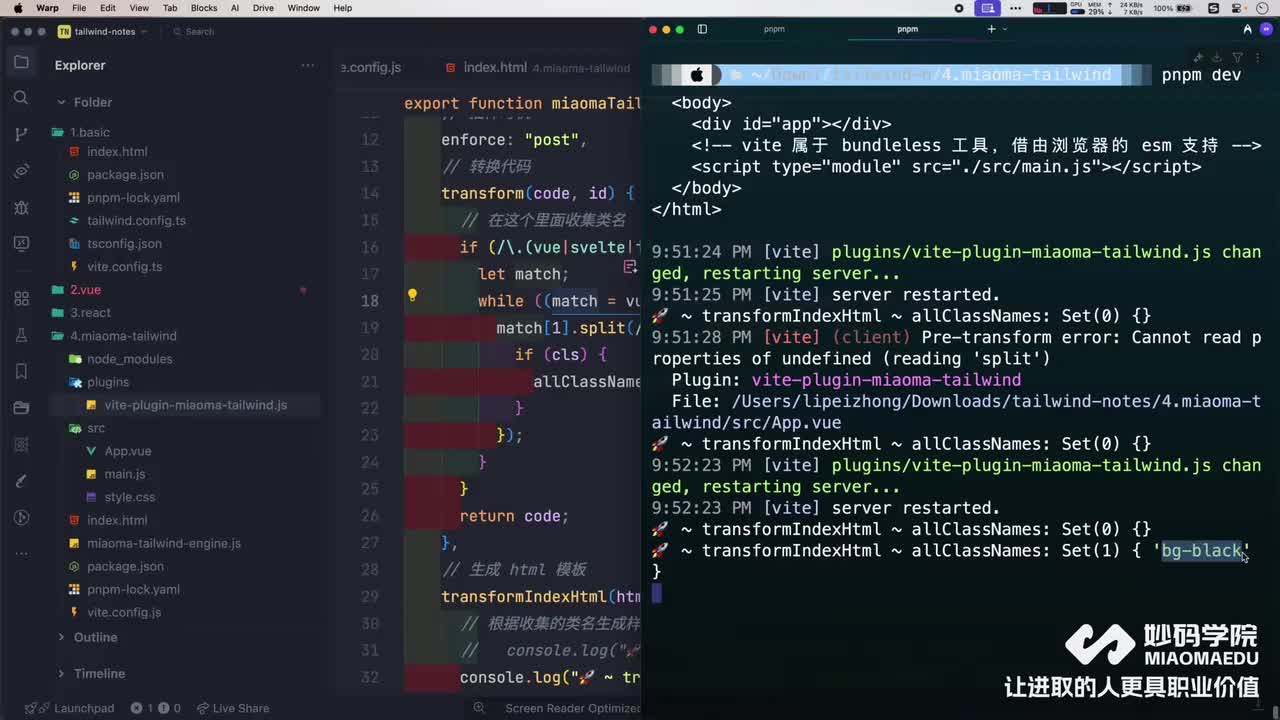
Task: Open the Testing flask icon
Action: pos(21,335)
